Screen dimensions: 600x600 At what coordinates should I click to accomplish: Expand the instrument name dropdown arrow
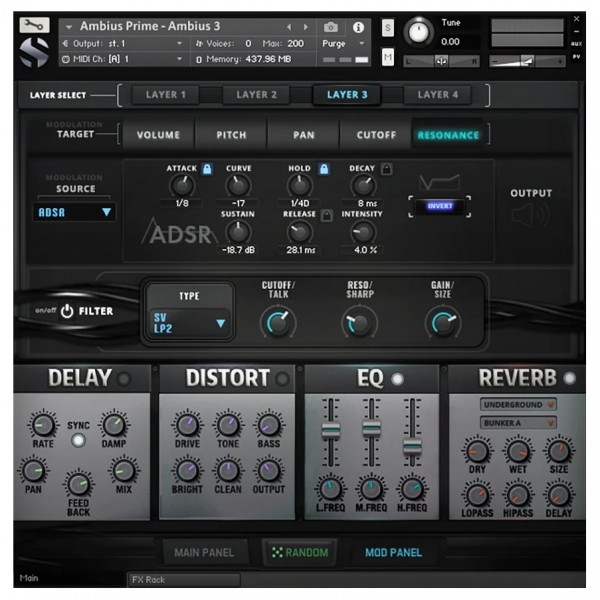coord(69,27)
